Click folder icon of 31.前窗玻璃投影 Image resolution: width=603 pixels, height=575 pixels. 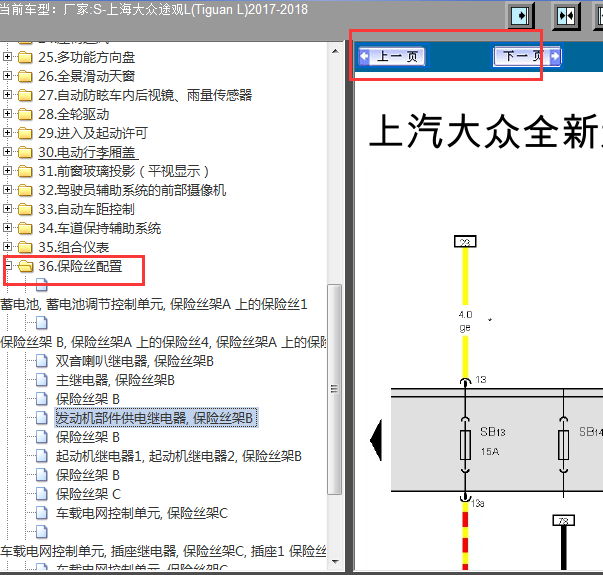(x=25, y=171)
